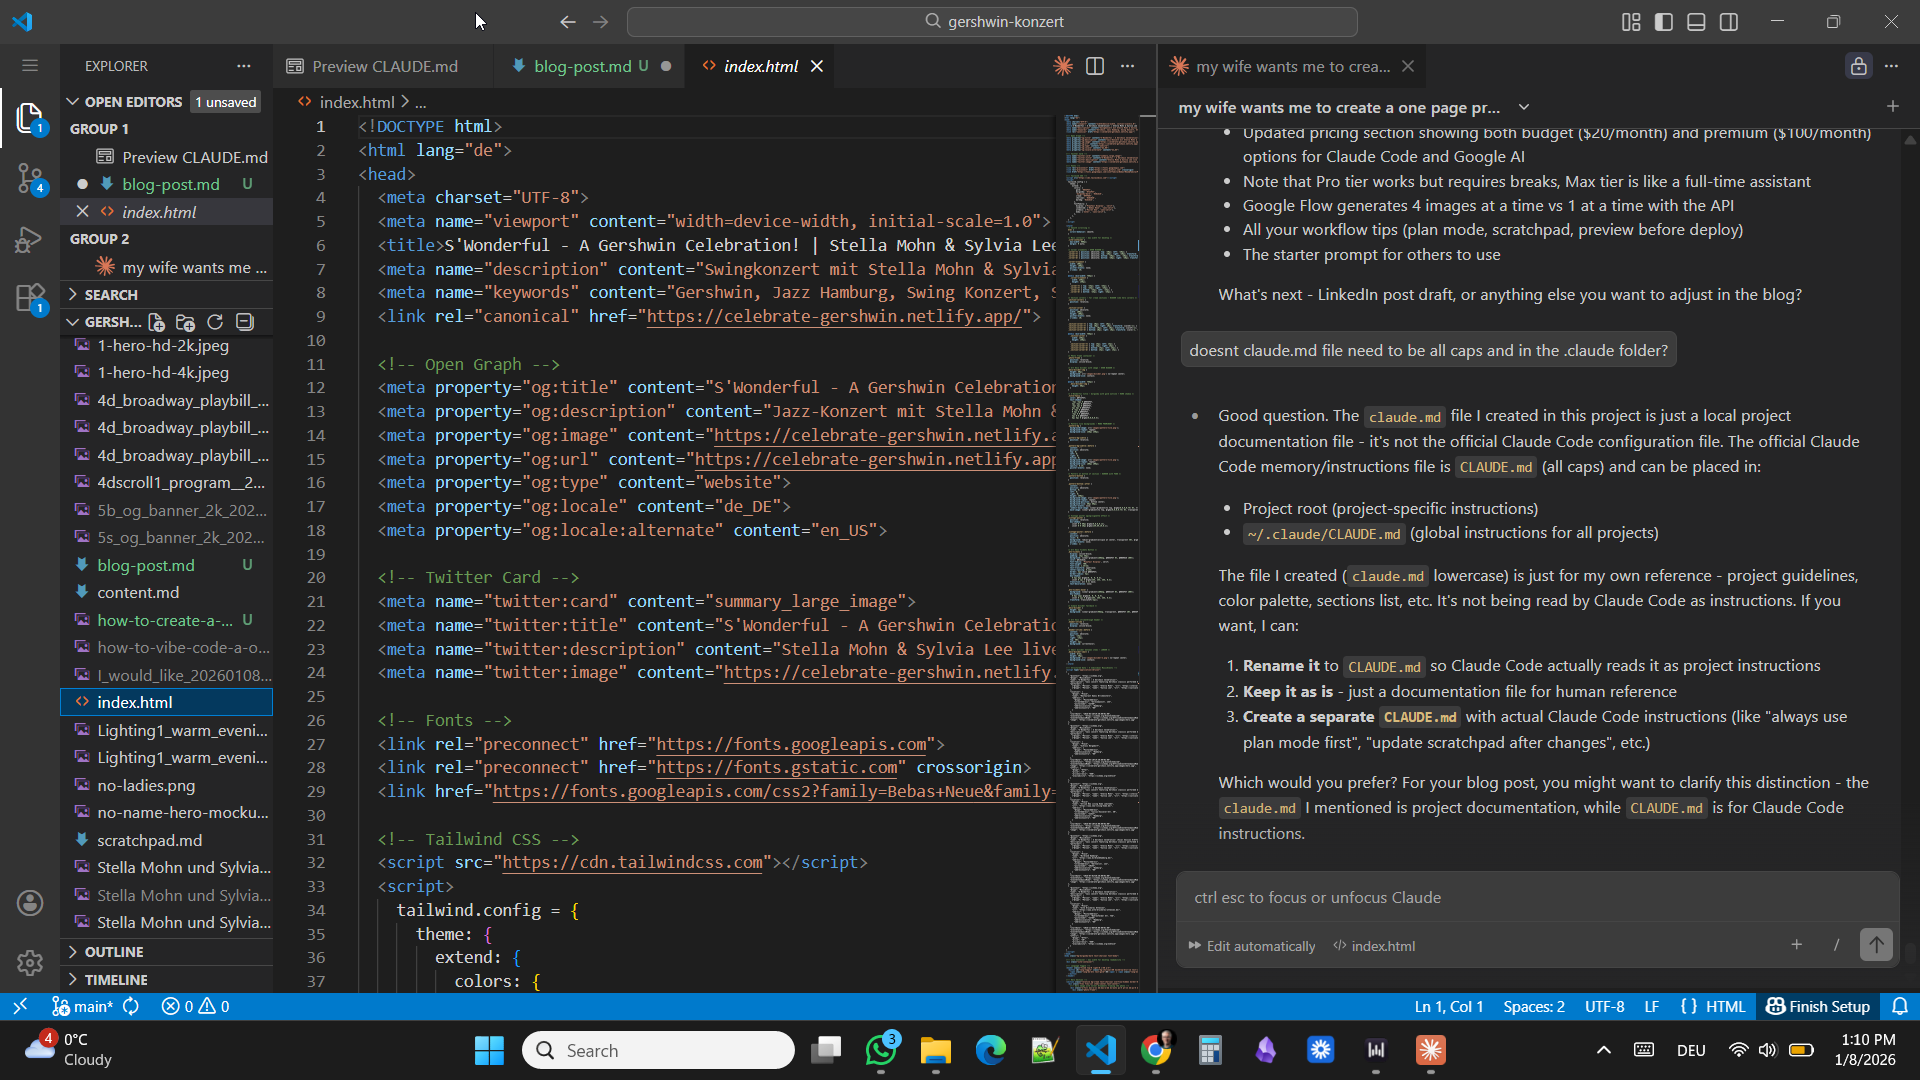Refresh the Explorer file tree

(214, 322)
